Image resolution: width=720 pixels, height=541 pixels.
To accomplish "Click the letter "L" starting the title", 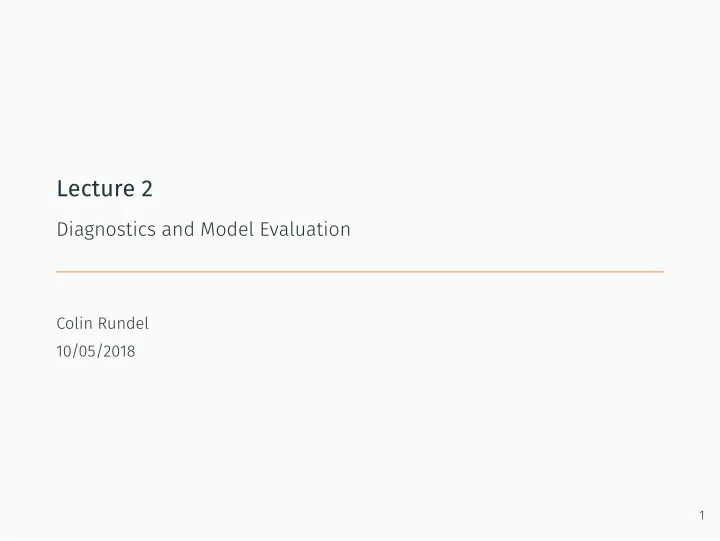I will [x=62, y=189].
